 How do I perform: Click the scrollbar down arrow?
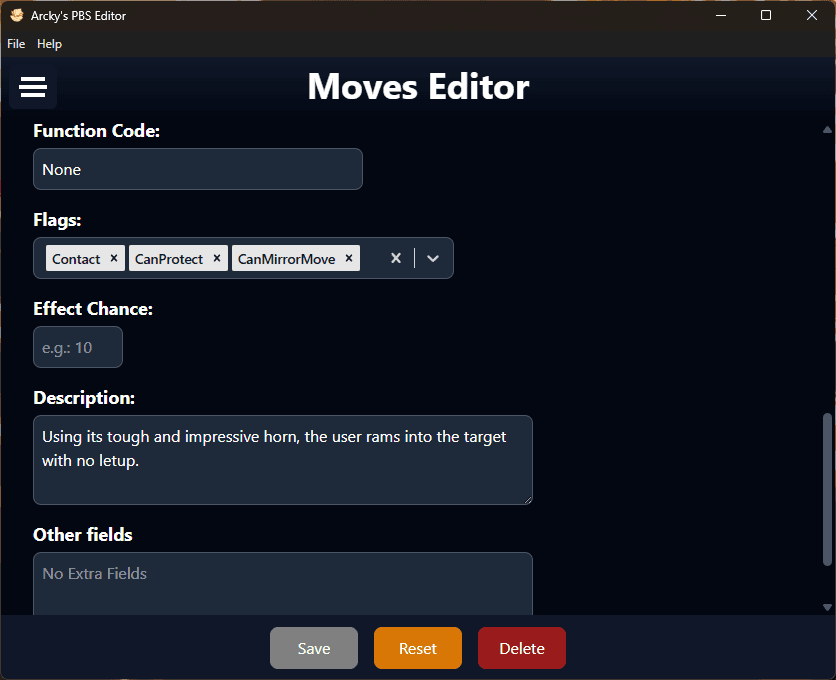[827, 606]
